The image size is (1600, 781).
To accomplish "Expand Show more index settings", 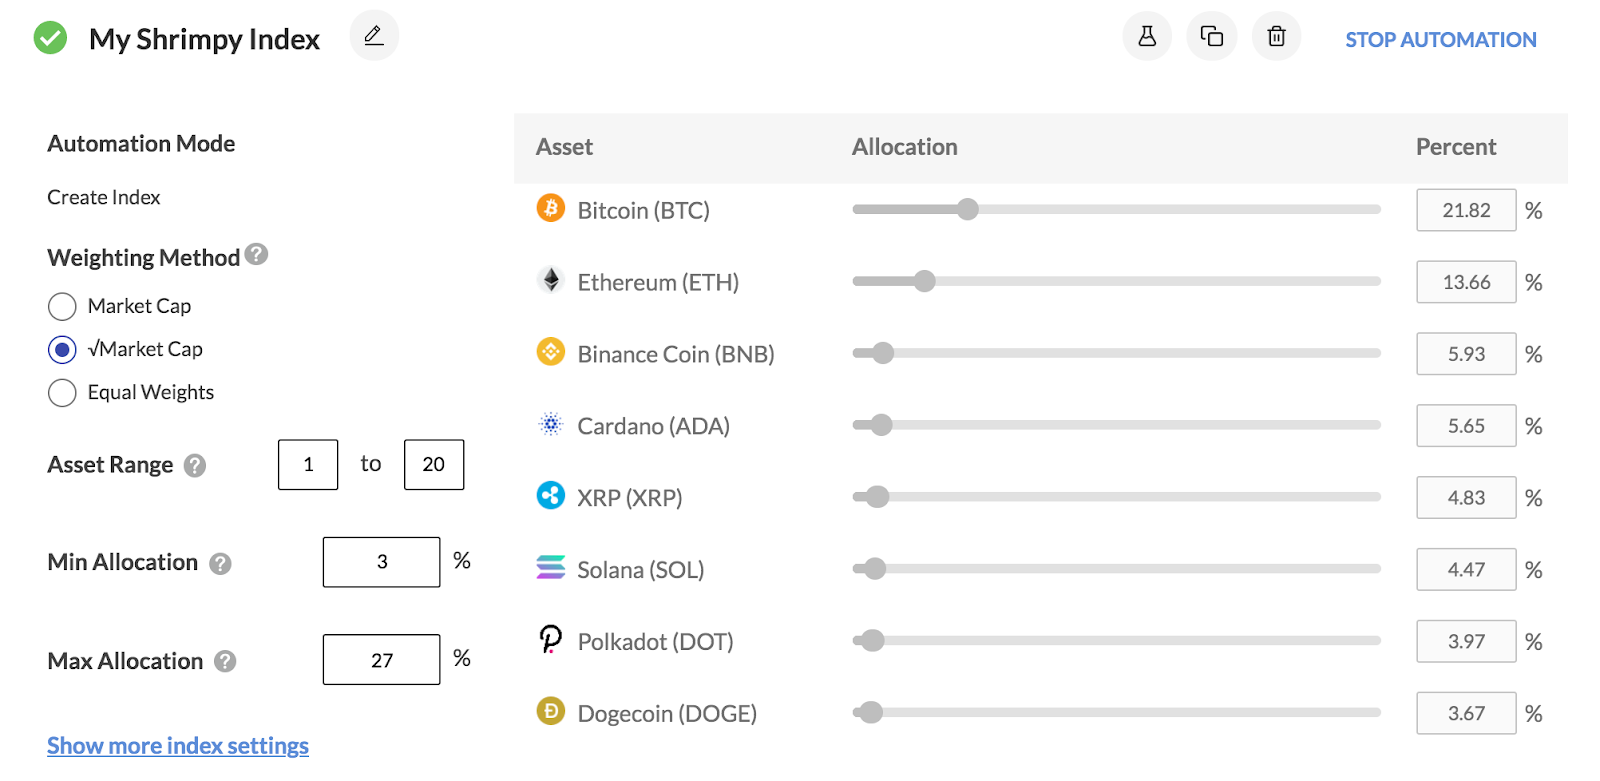I will point(178,746).
